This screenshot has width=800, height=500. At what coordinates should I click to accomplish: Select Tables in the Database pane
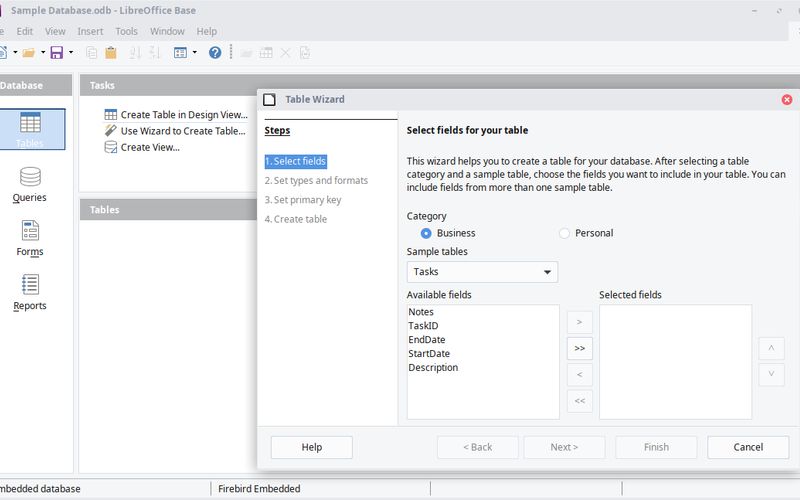coord(30,129)
